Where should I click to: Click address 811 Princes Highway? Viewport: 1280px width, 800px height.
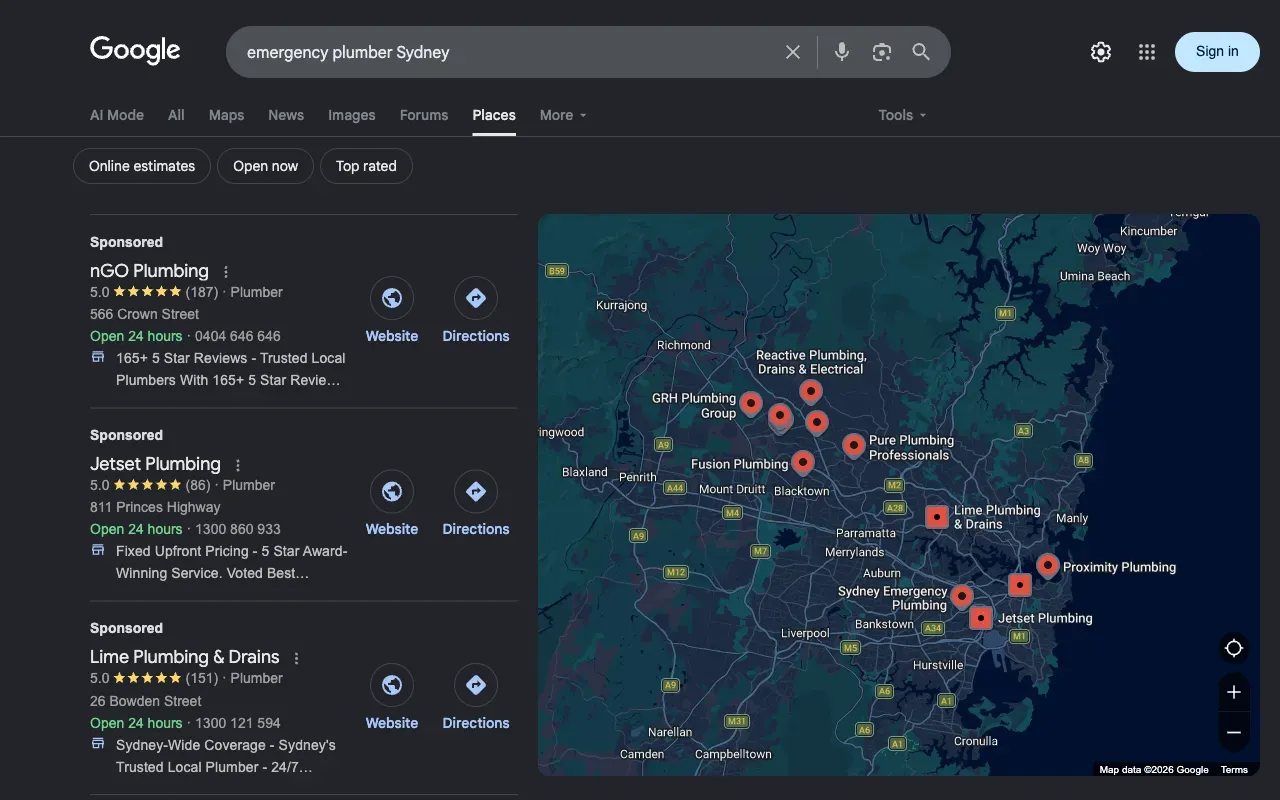pyautogui.click(x=155, y=507)
